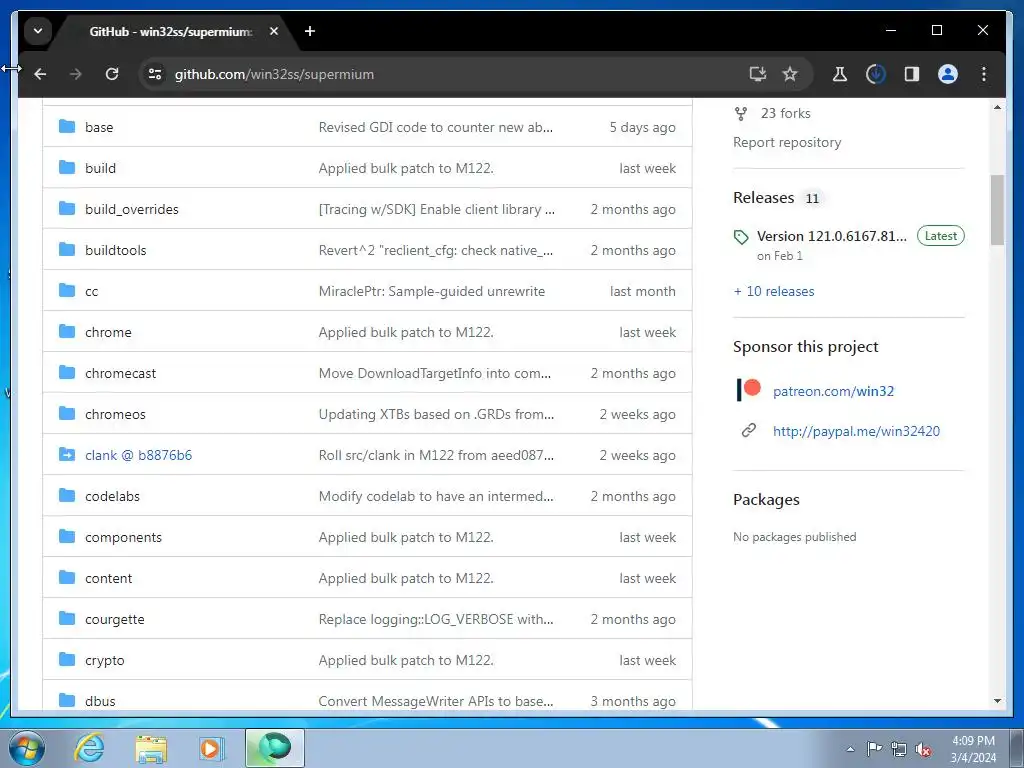Image resolution: width=1024 pixels, height=768 pixels.
Task: Click the page vertical scrollbar thumb
Action: 997,210
